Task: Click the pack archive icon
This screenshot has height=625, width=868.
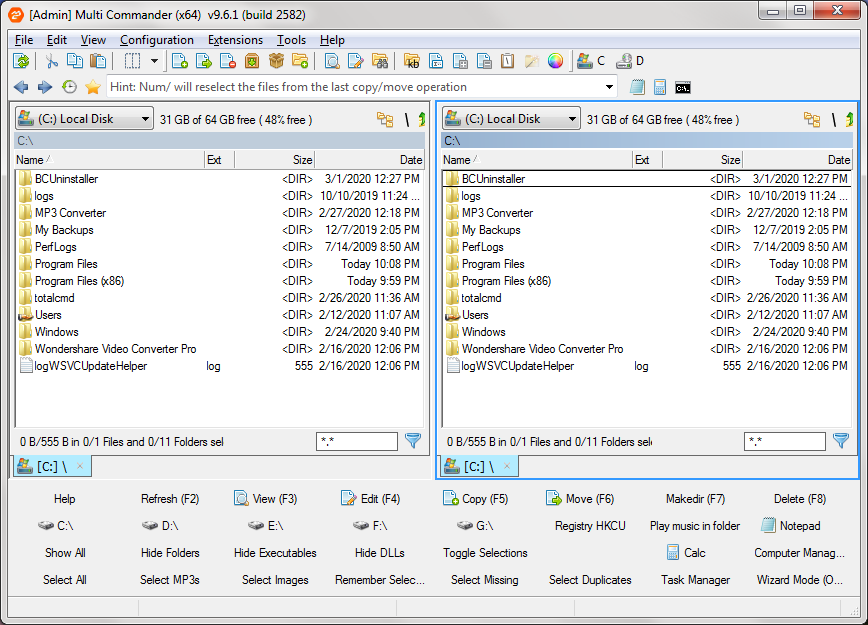Action: click(252, 61)
